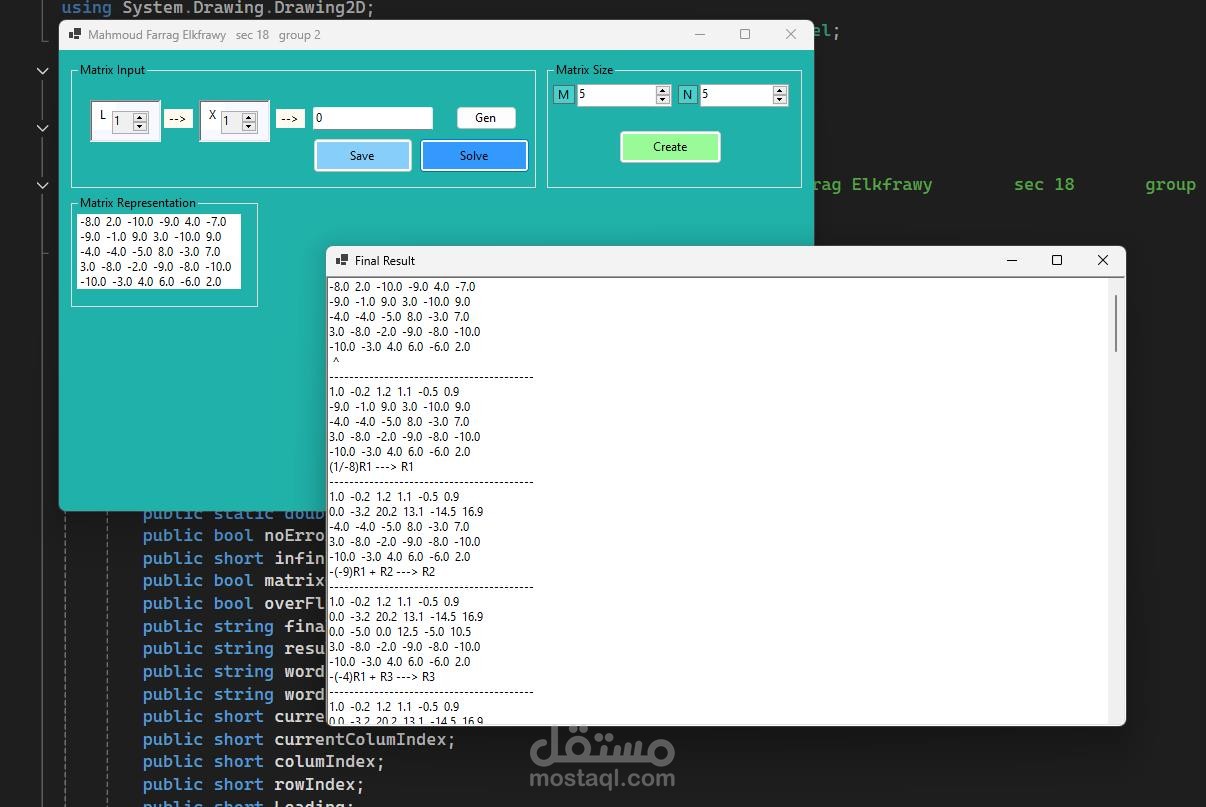Increment the N size spinner up arrow

(780, 91)
